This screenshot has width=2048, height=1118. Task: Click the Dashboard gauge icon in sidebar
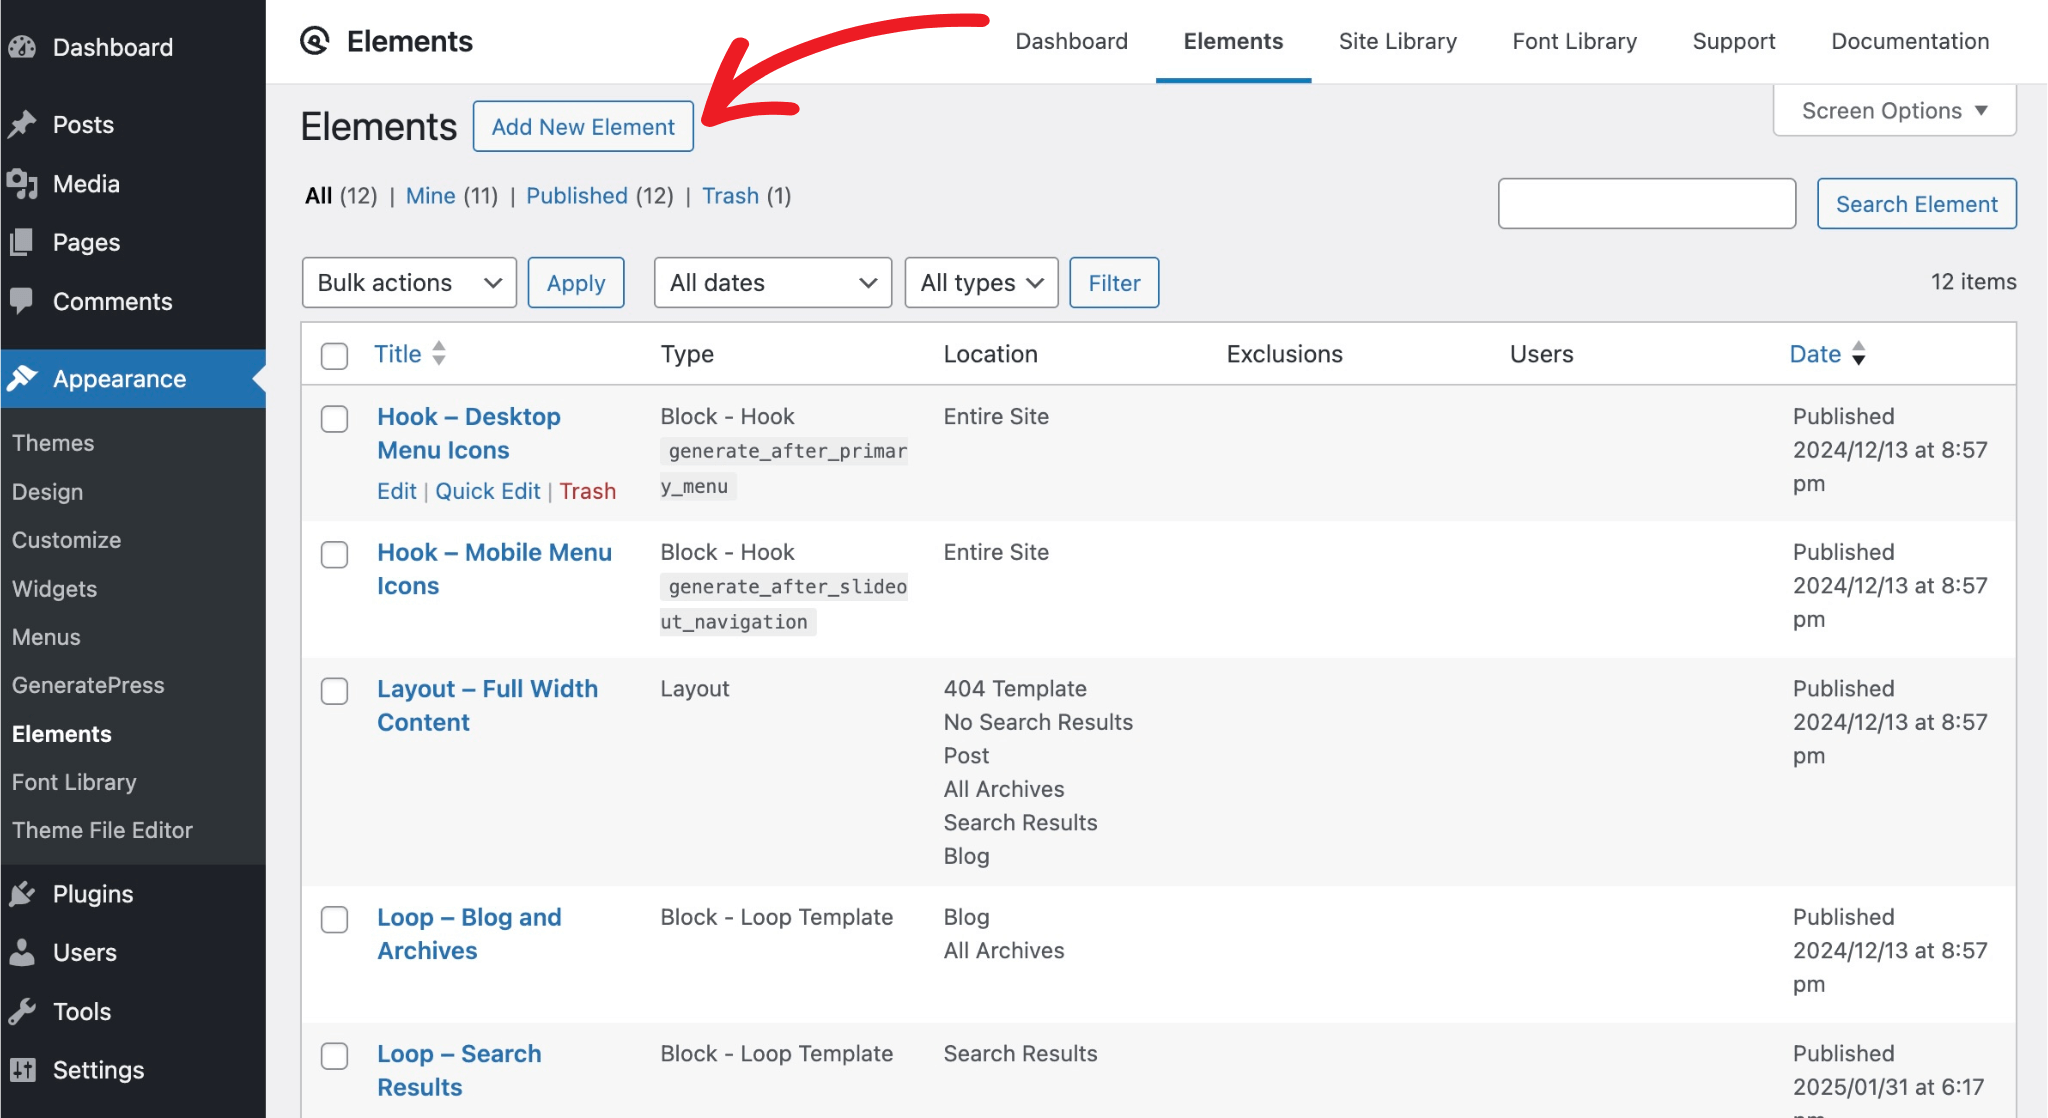click(22, 47)
